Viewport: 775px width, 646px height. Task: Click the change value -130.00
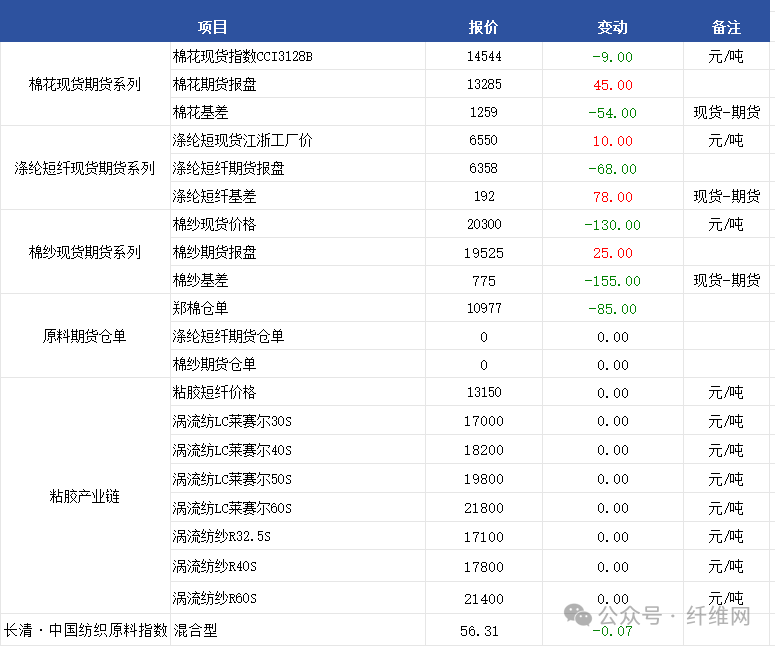(612, 225)
